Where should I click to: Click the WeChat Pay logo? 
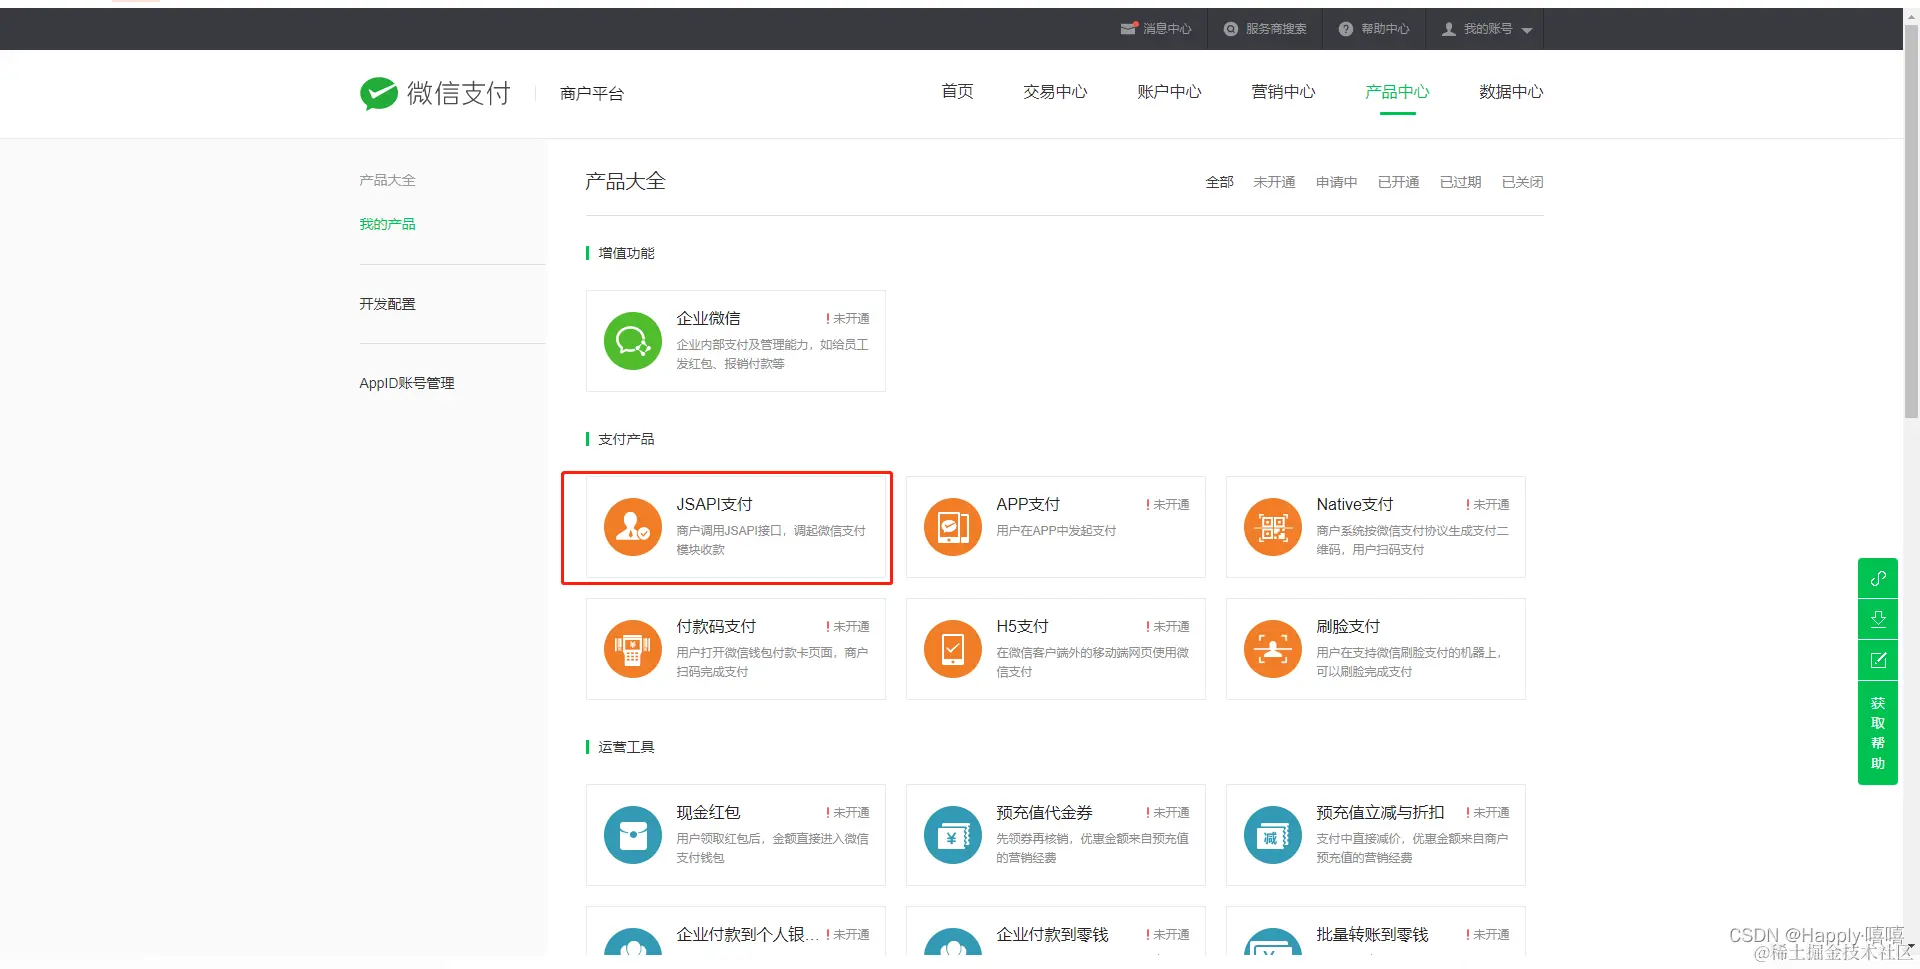(435, 93)
